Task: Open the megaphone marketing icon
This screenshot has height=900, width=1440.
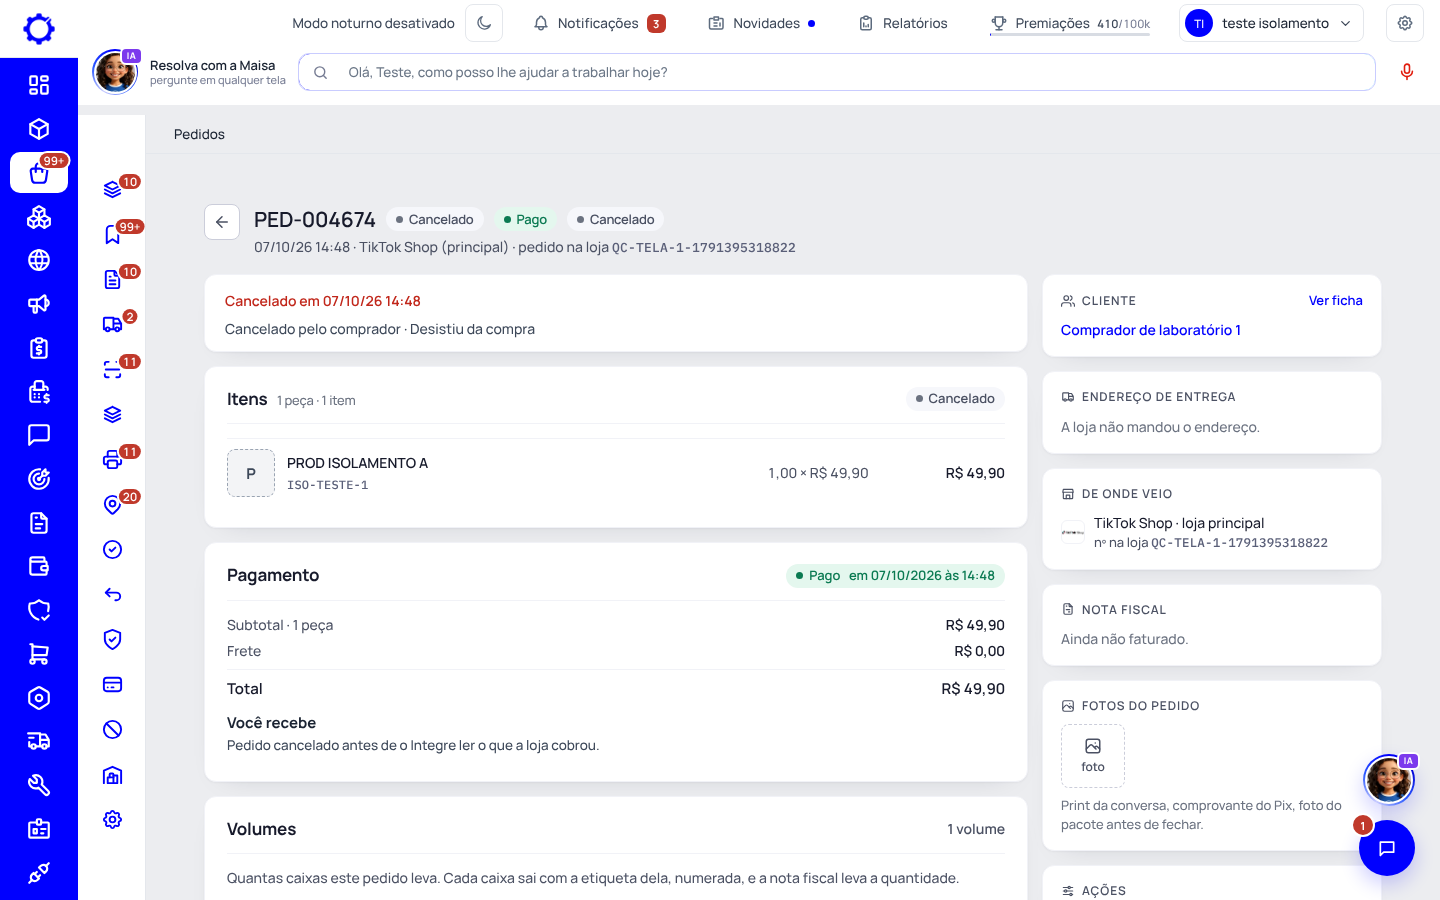Action: [39, 304]
